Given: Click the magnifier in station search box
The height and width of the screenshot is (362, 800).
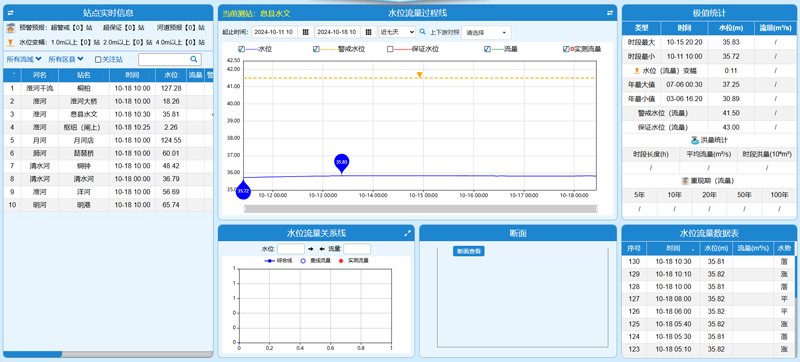Looking at the screenshot, I should 194,60.
